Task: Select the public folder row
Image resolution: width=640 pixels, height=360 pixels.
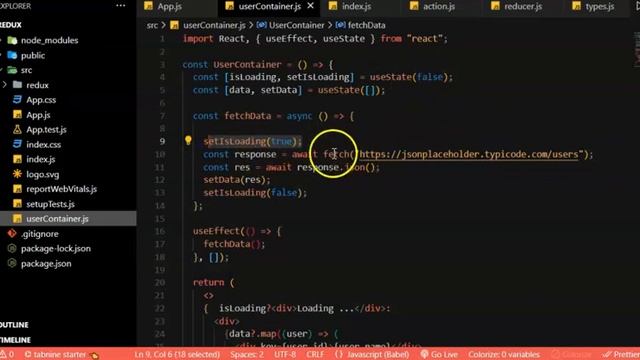Action: coord(68,55)
